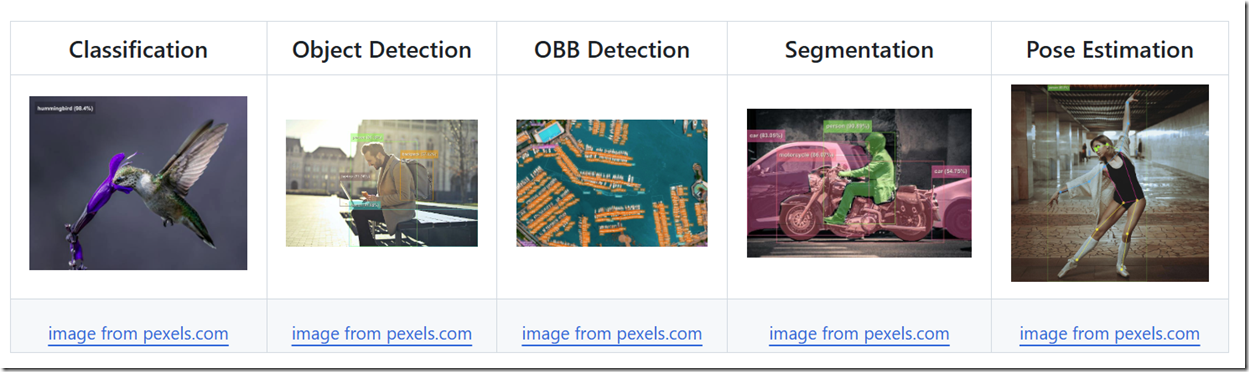Click the OBB Detection column header
Screen dimensions: 1249x372
612,49
